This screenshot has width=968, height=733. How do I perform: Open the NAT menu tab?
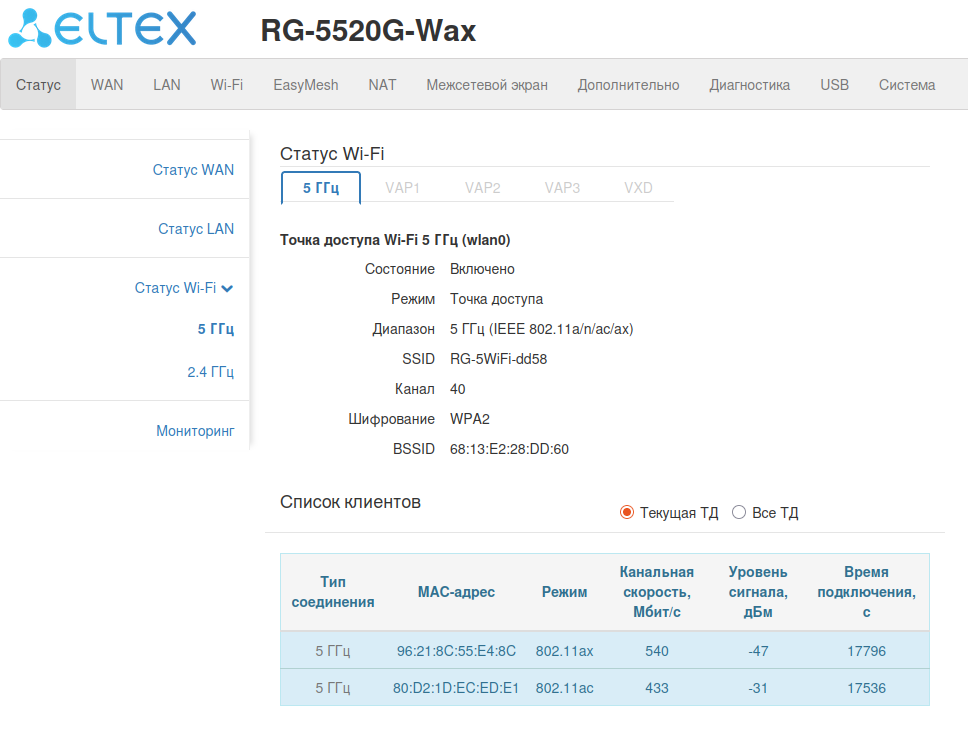(382, 85)
